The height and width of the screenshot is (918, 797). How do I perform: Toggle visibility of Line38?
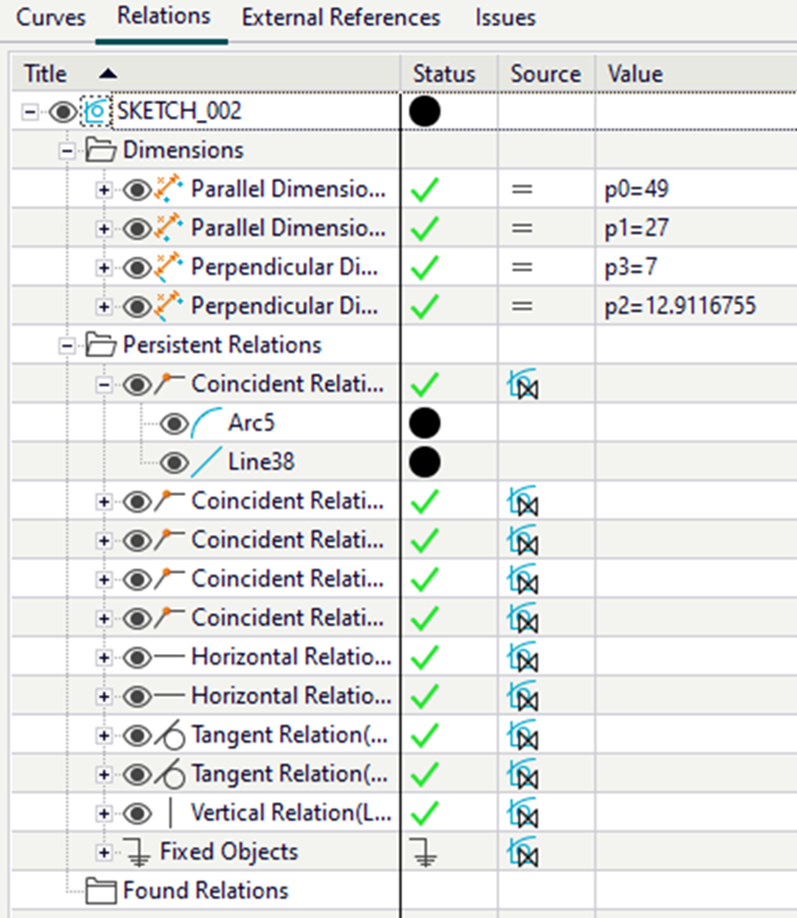pos(174,462)
